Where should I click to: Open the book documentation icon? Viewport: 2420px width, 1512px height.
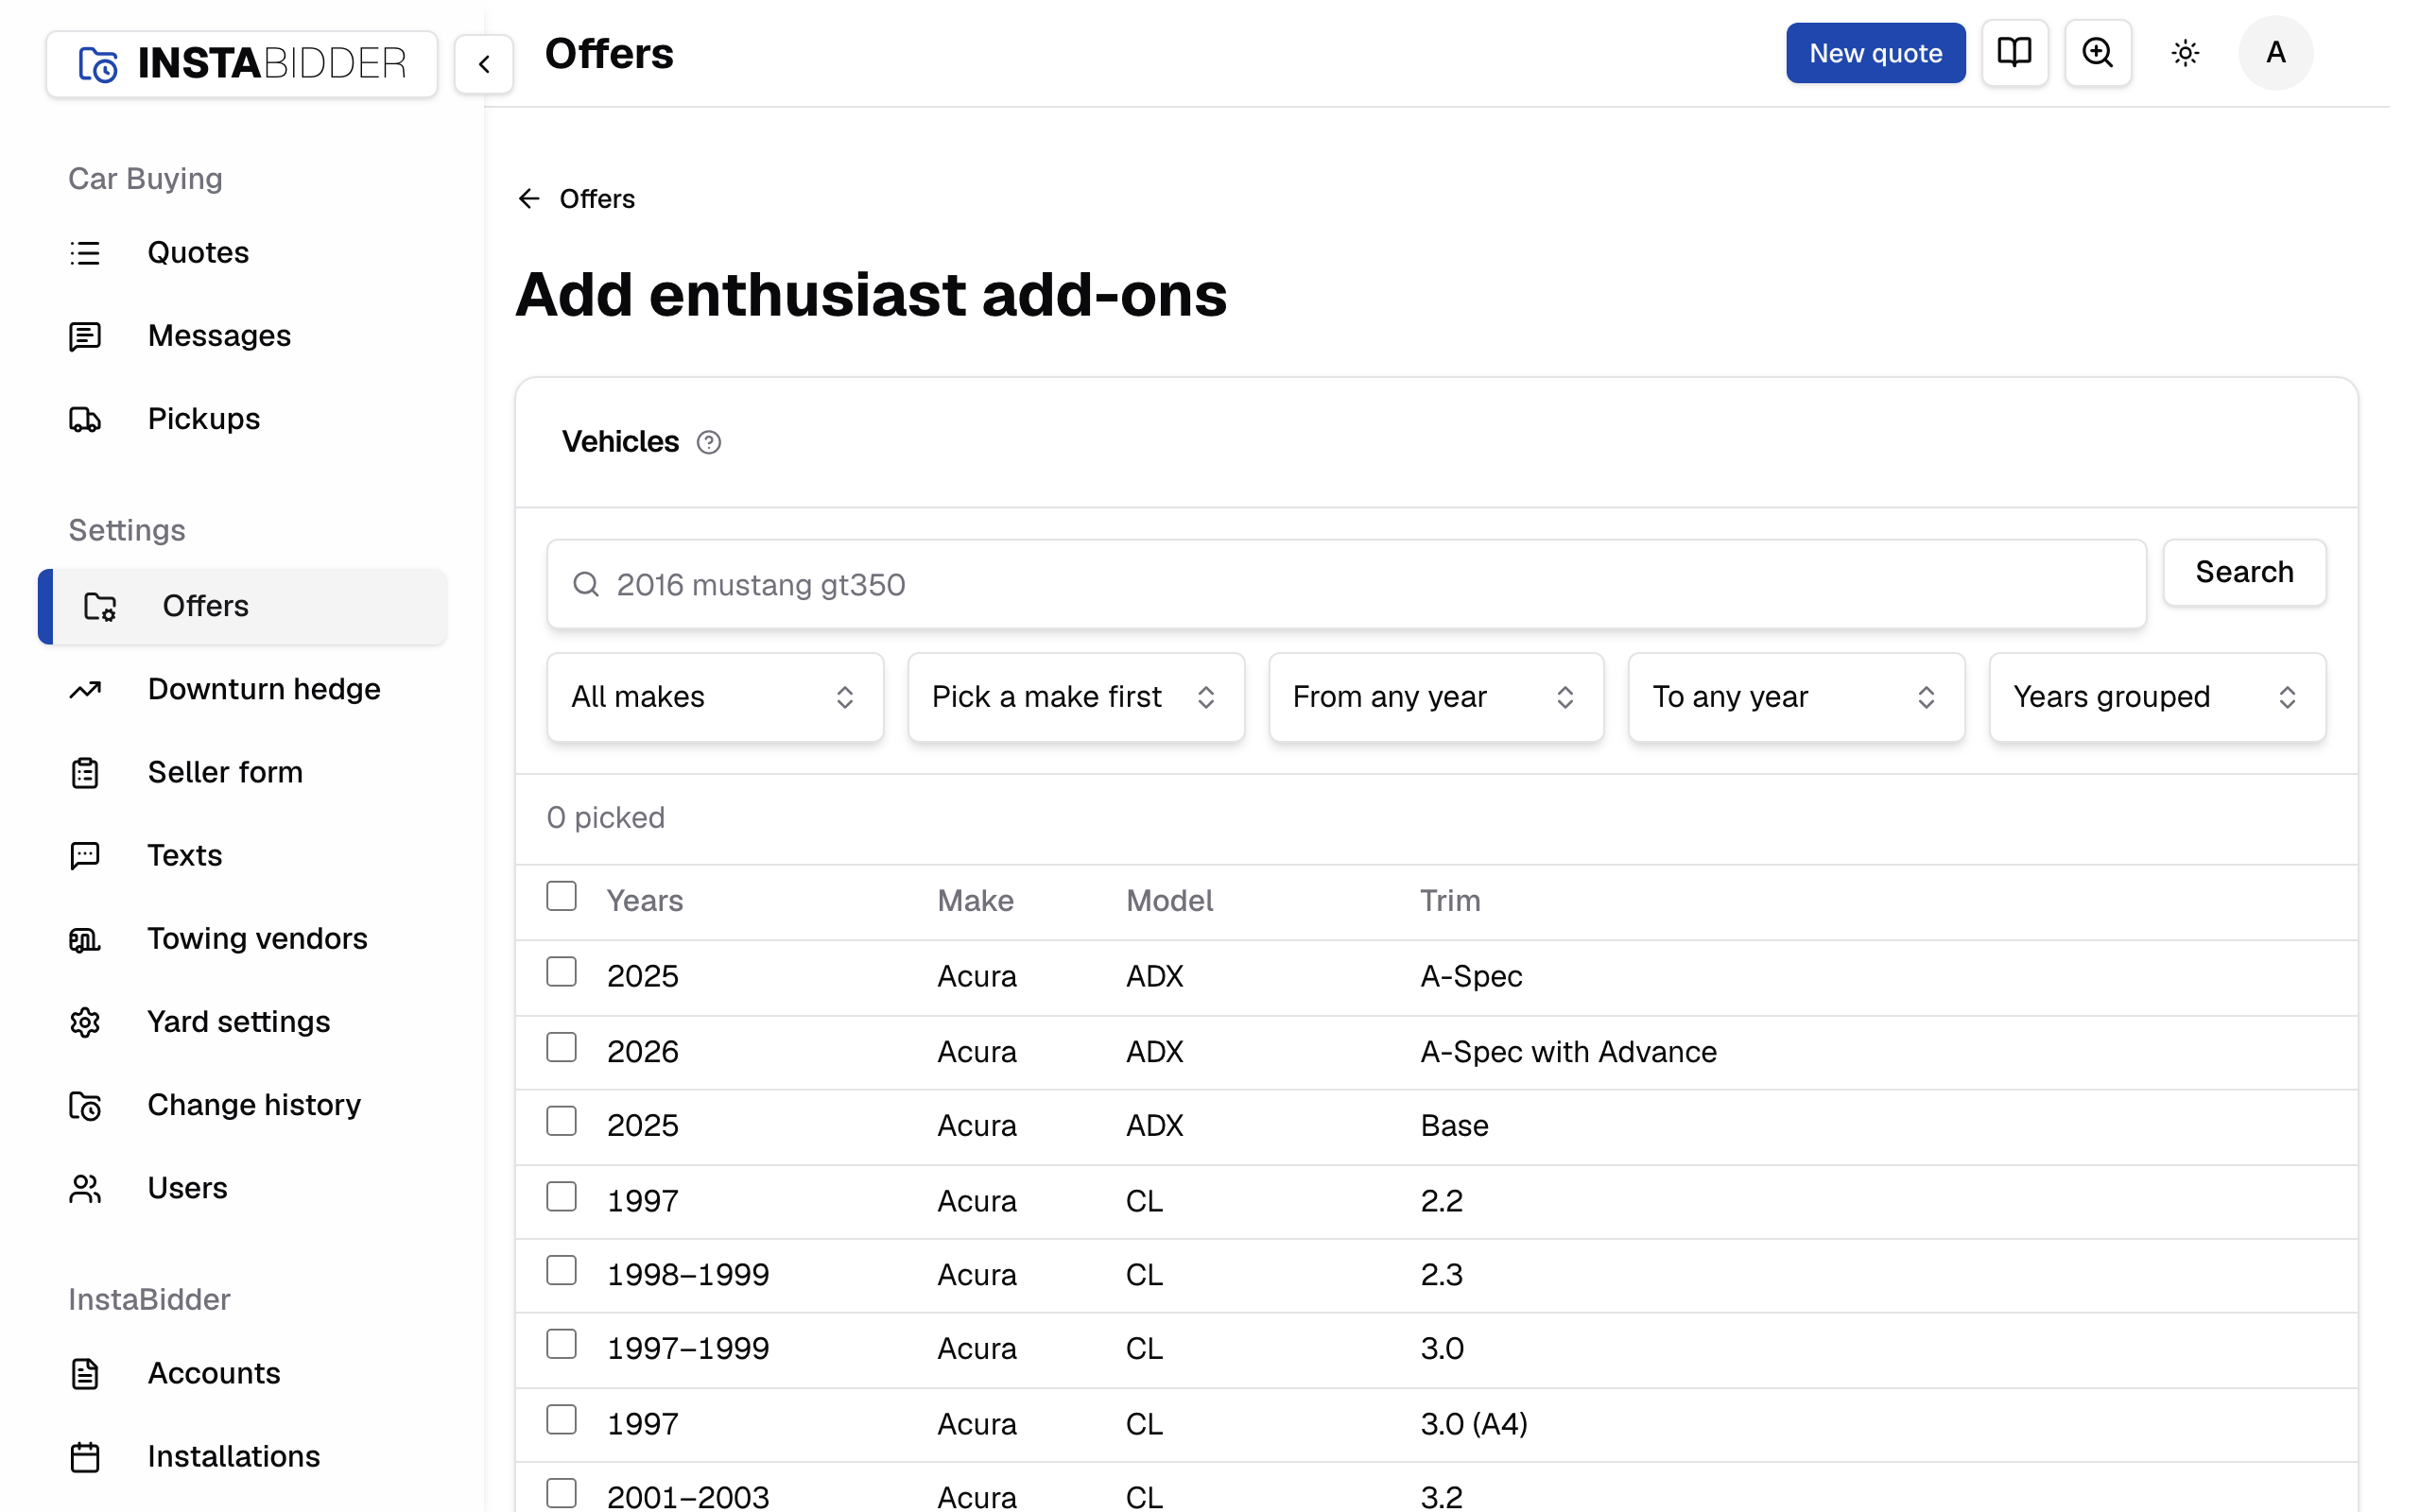[2014, 53]
